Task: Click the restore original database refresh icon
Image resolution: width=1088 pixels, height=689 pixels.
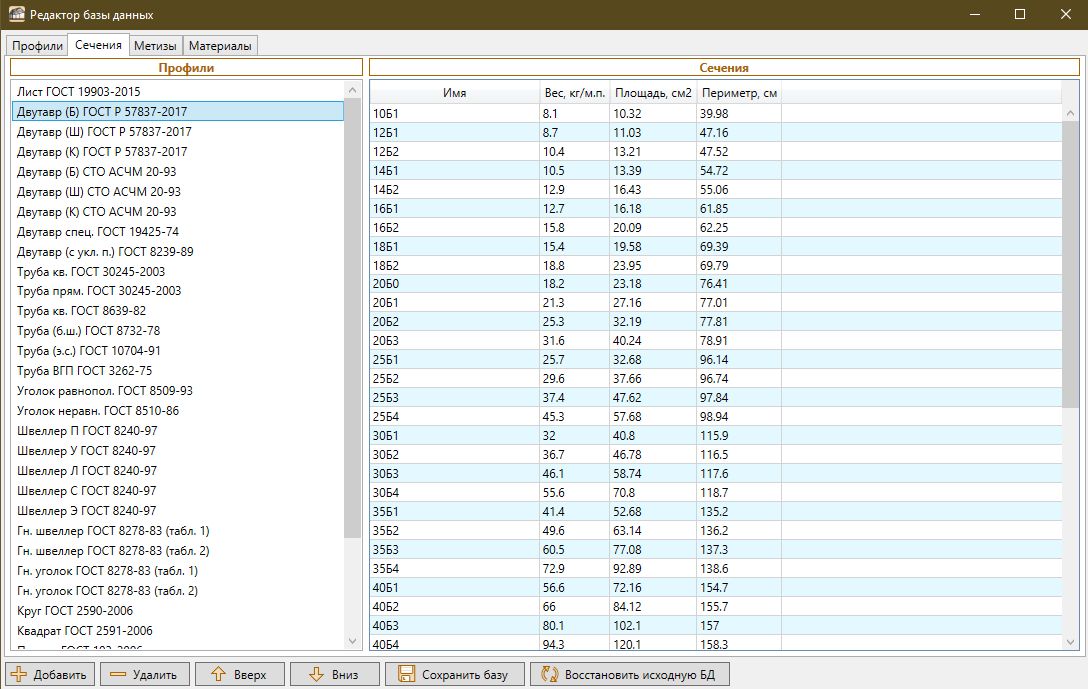Action: pos(549,674)
